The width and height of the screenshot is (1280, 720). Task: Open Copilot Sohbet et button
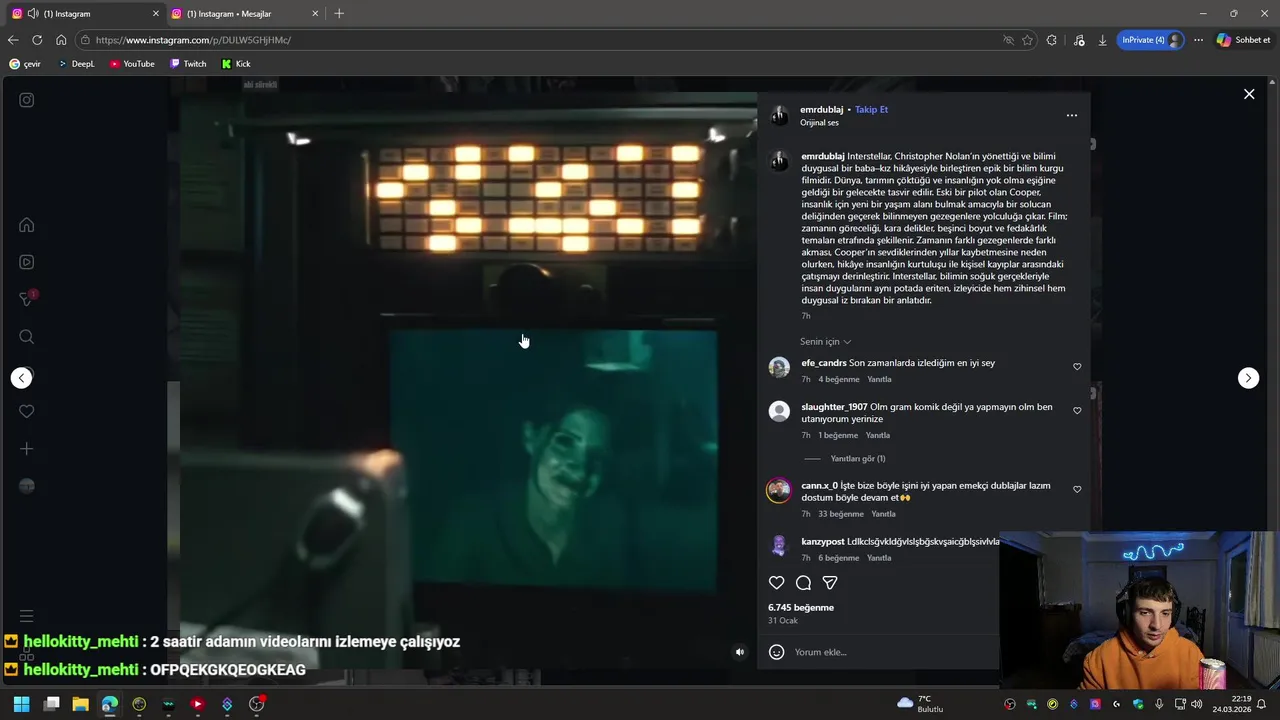(1244, 40)
